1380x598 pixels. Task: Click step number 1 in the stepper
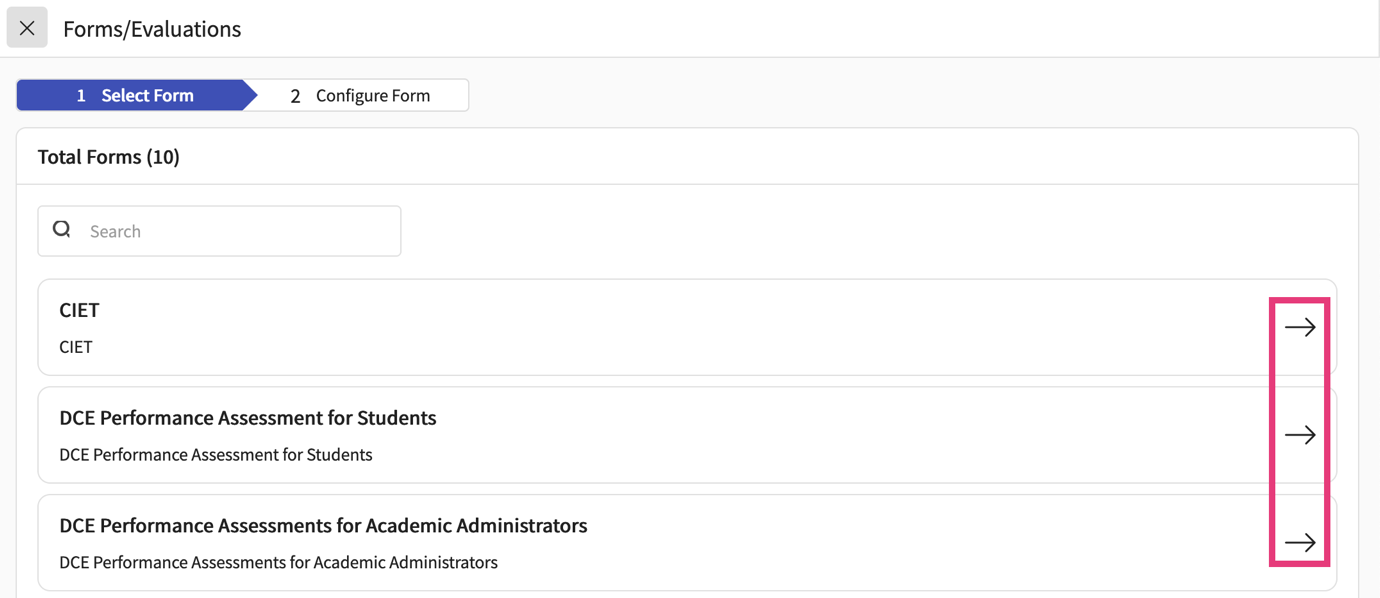pyautogui.click(x=81, y=95)
